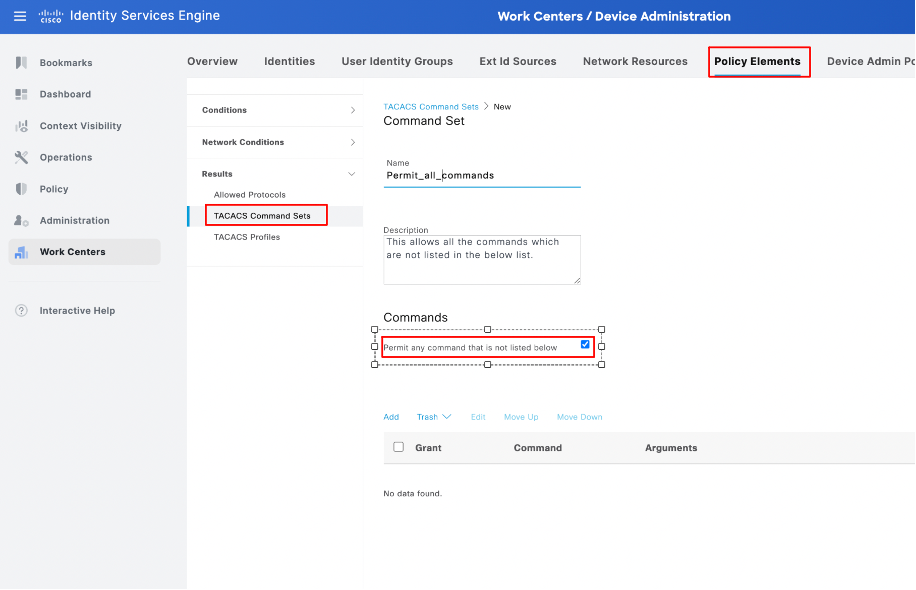Uncheck Permit any command not listed below
The height and width of the screenshot is (590, 916).
click(585, 344)
